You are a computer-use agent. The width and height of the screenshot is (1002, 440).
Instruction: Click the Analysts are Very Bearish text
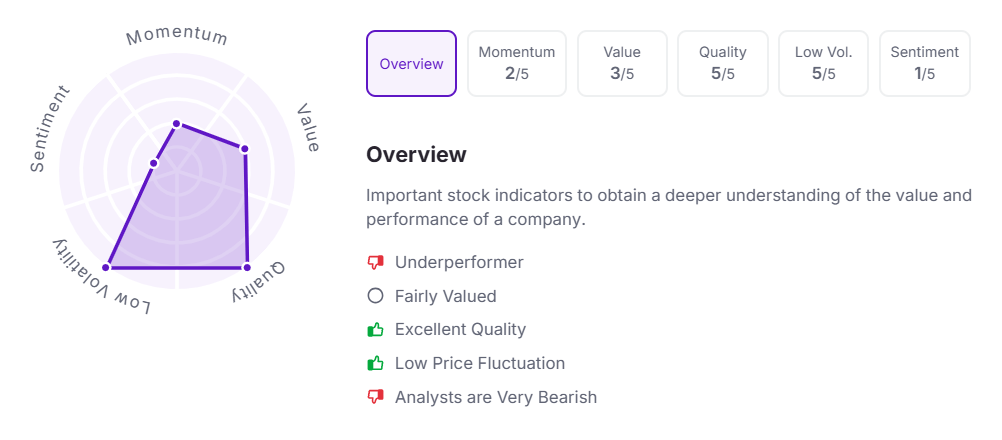[496, 397]
